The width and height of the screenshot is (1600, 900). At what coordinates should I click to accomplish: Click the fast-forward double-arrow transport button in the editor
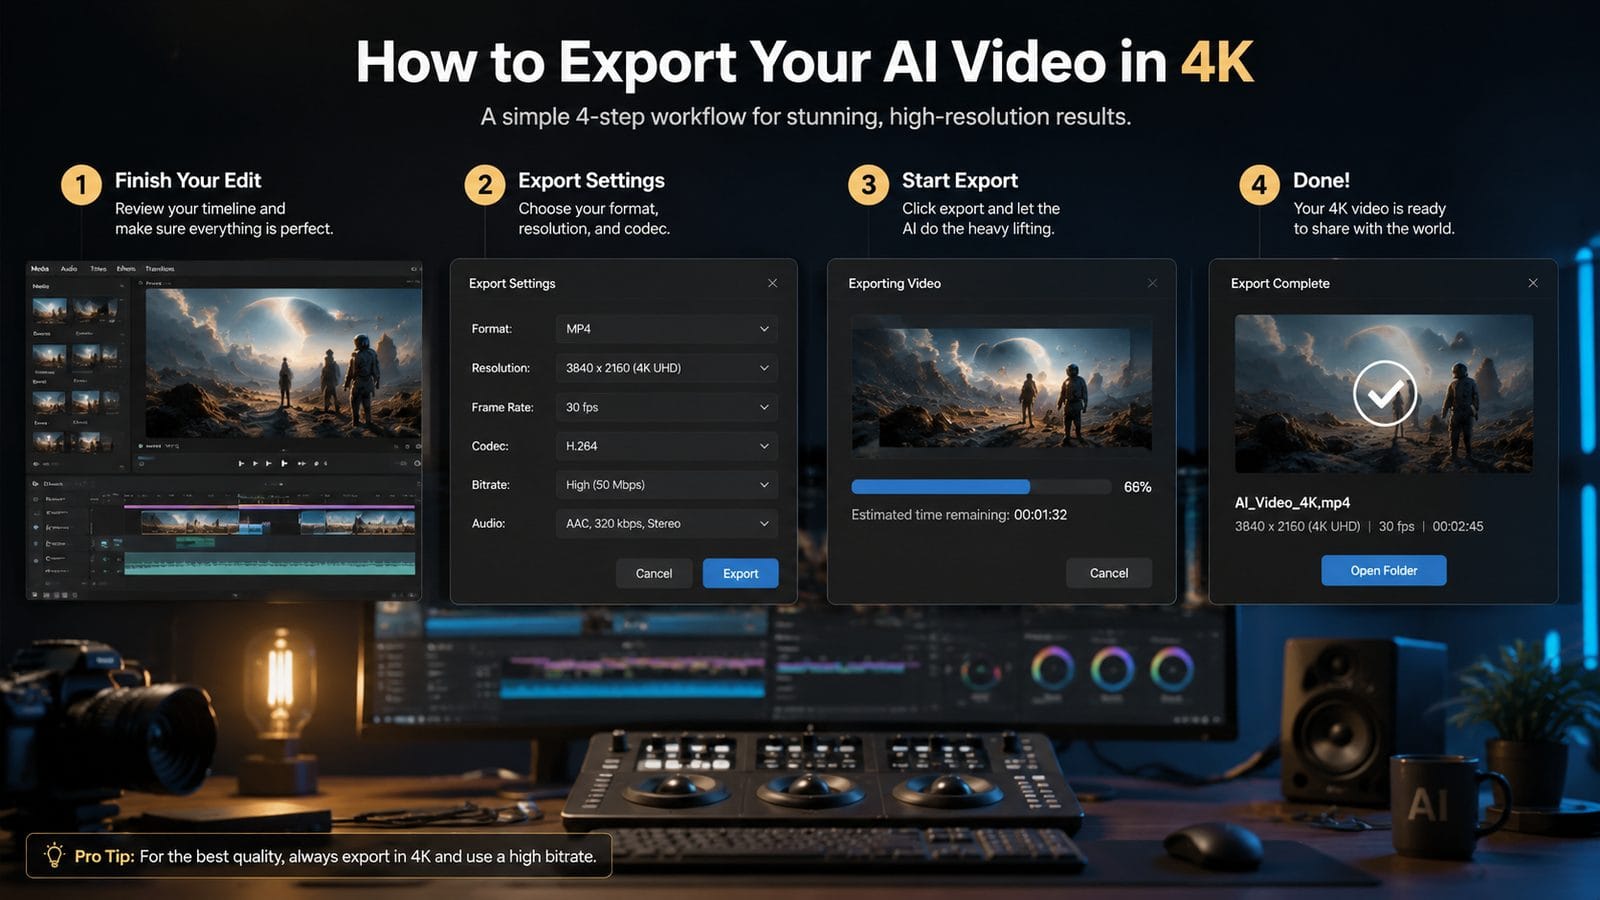click(302, 463)
